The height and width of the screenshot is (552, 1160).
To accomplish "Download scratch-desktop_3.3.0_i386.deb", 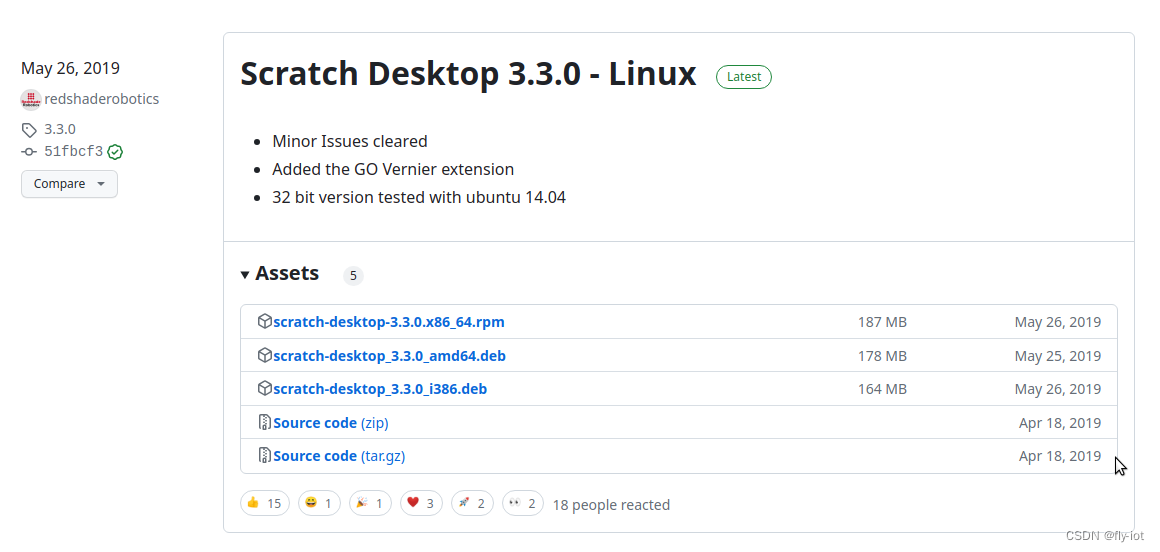I will (x=380, y=389).
